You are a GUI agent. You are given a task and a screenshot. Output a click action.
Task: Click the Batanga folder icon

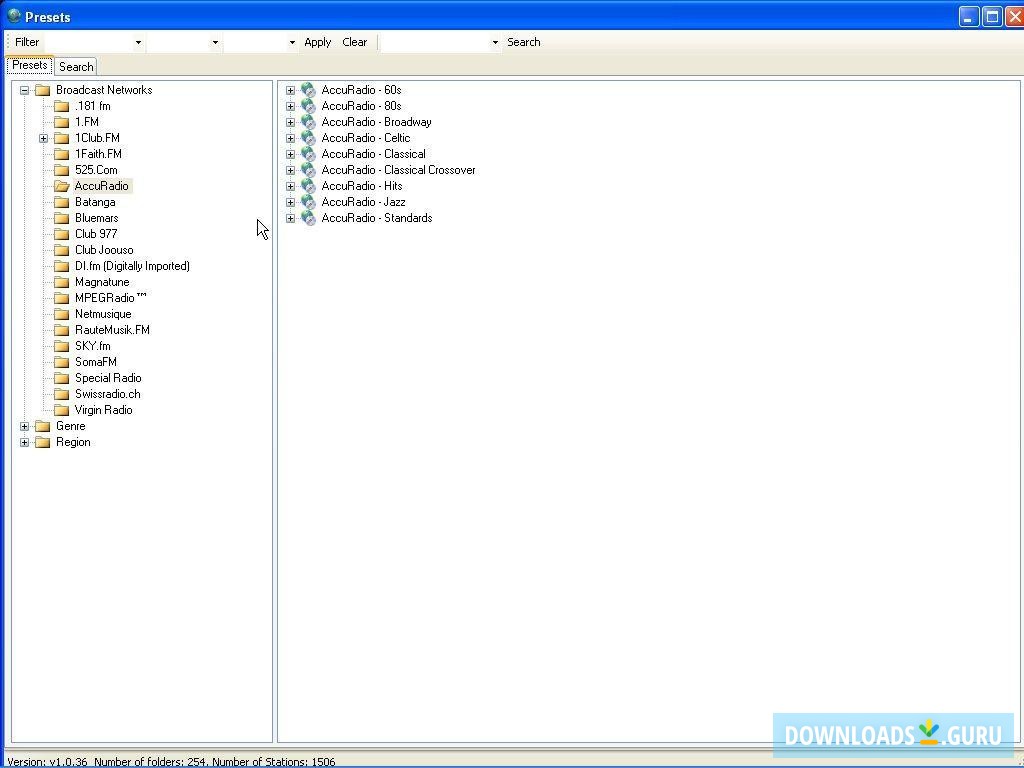pos(61,202)
